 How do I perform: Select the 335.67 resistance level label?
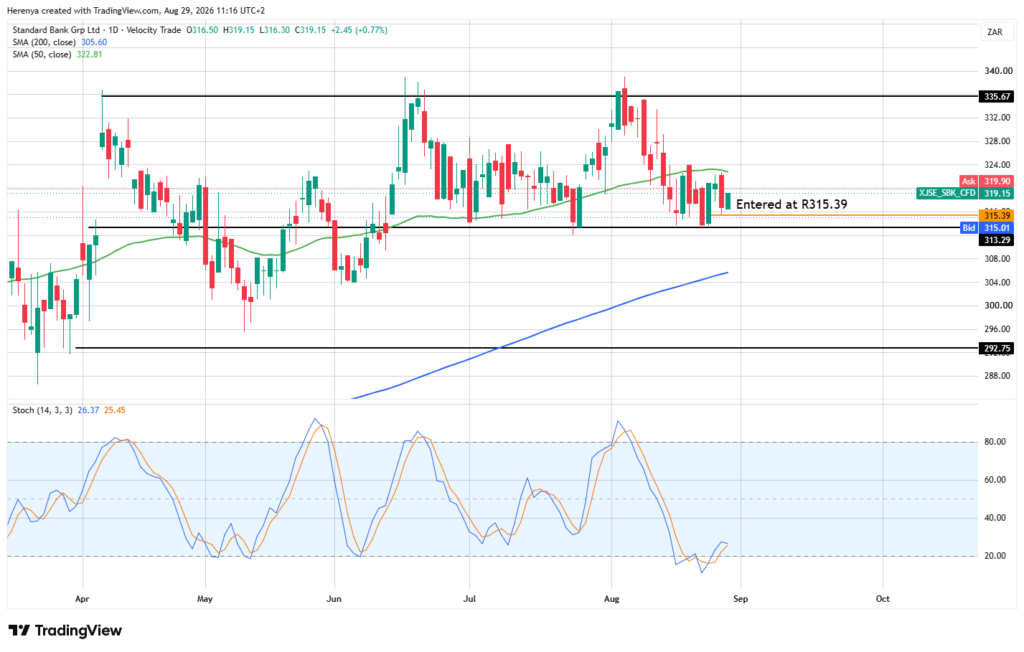[x=997, y=97]
